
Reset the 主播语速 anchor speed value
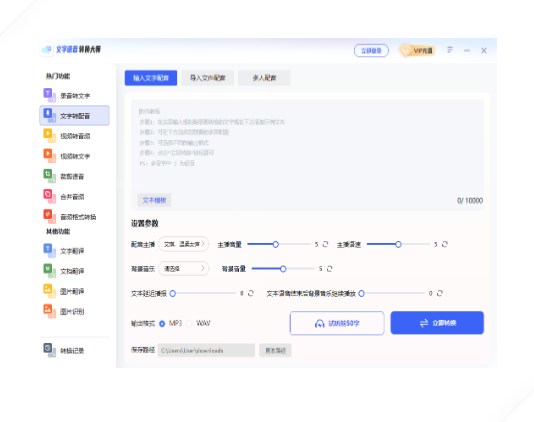click(444, 244)
